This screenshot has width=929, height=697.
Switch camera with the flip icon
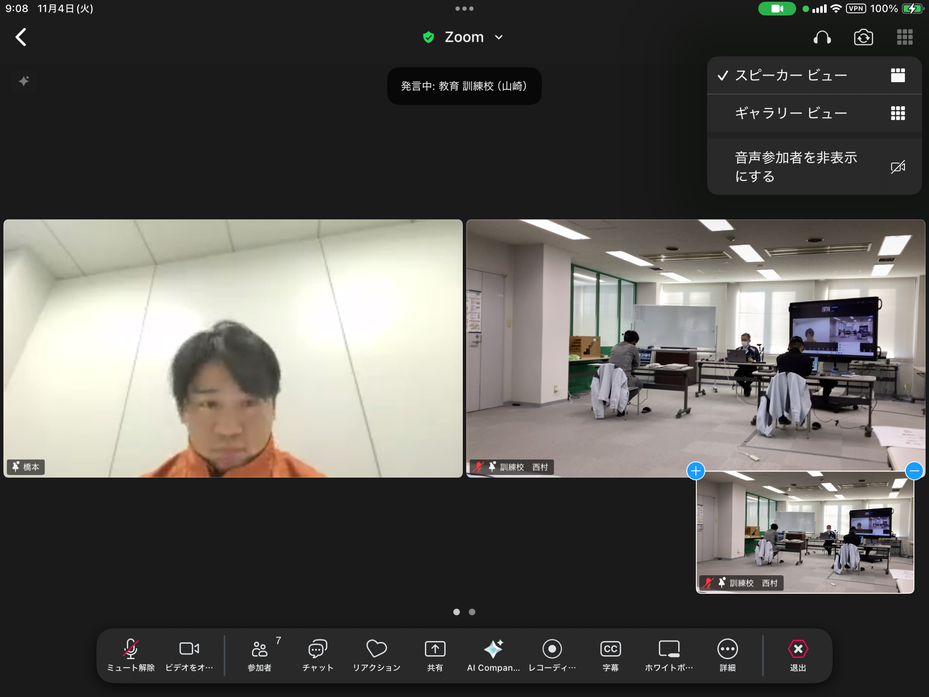tap(863, 37)
